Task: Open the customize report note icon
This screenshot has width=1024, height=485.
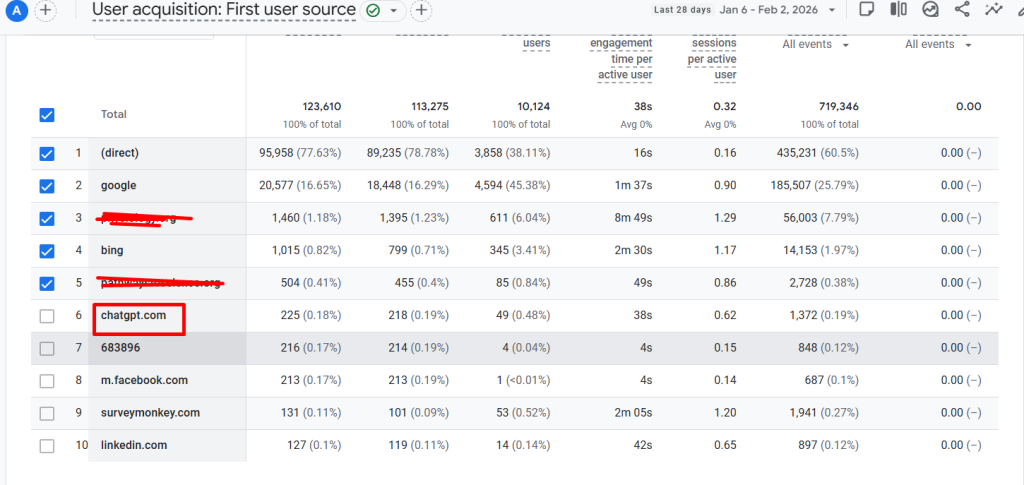Action: [x=867, y=10]
